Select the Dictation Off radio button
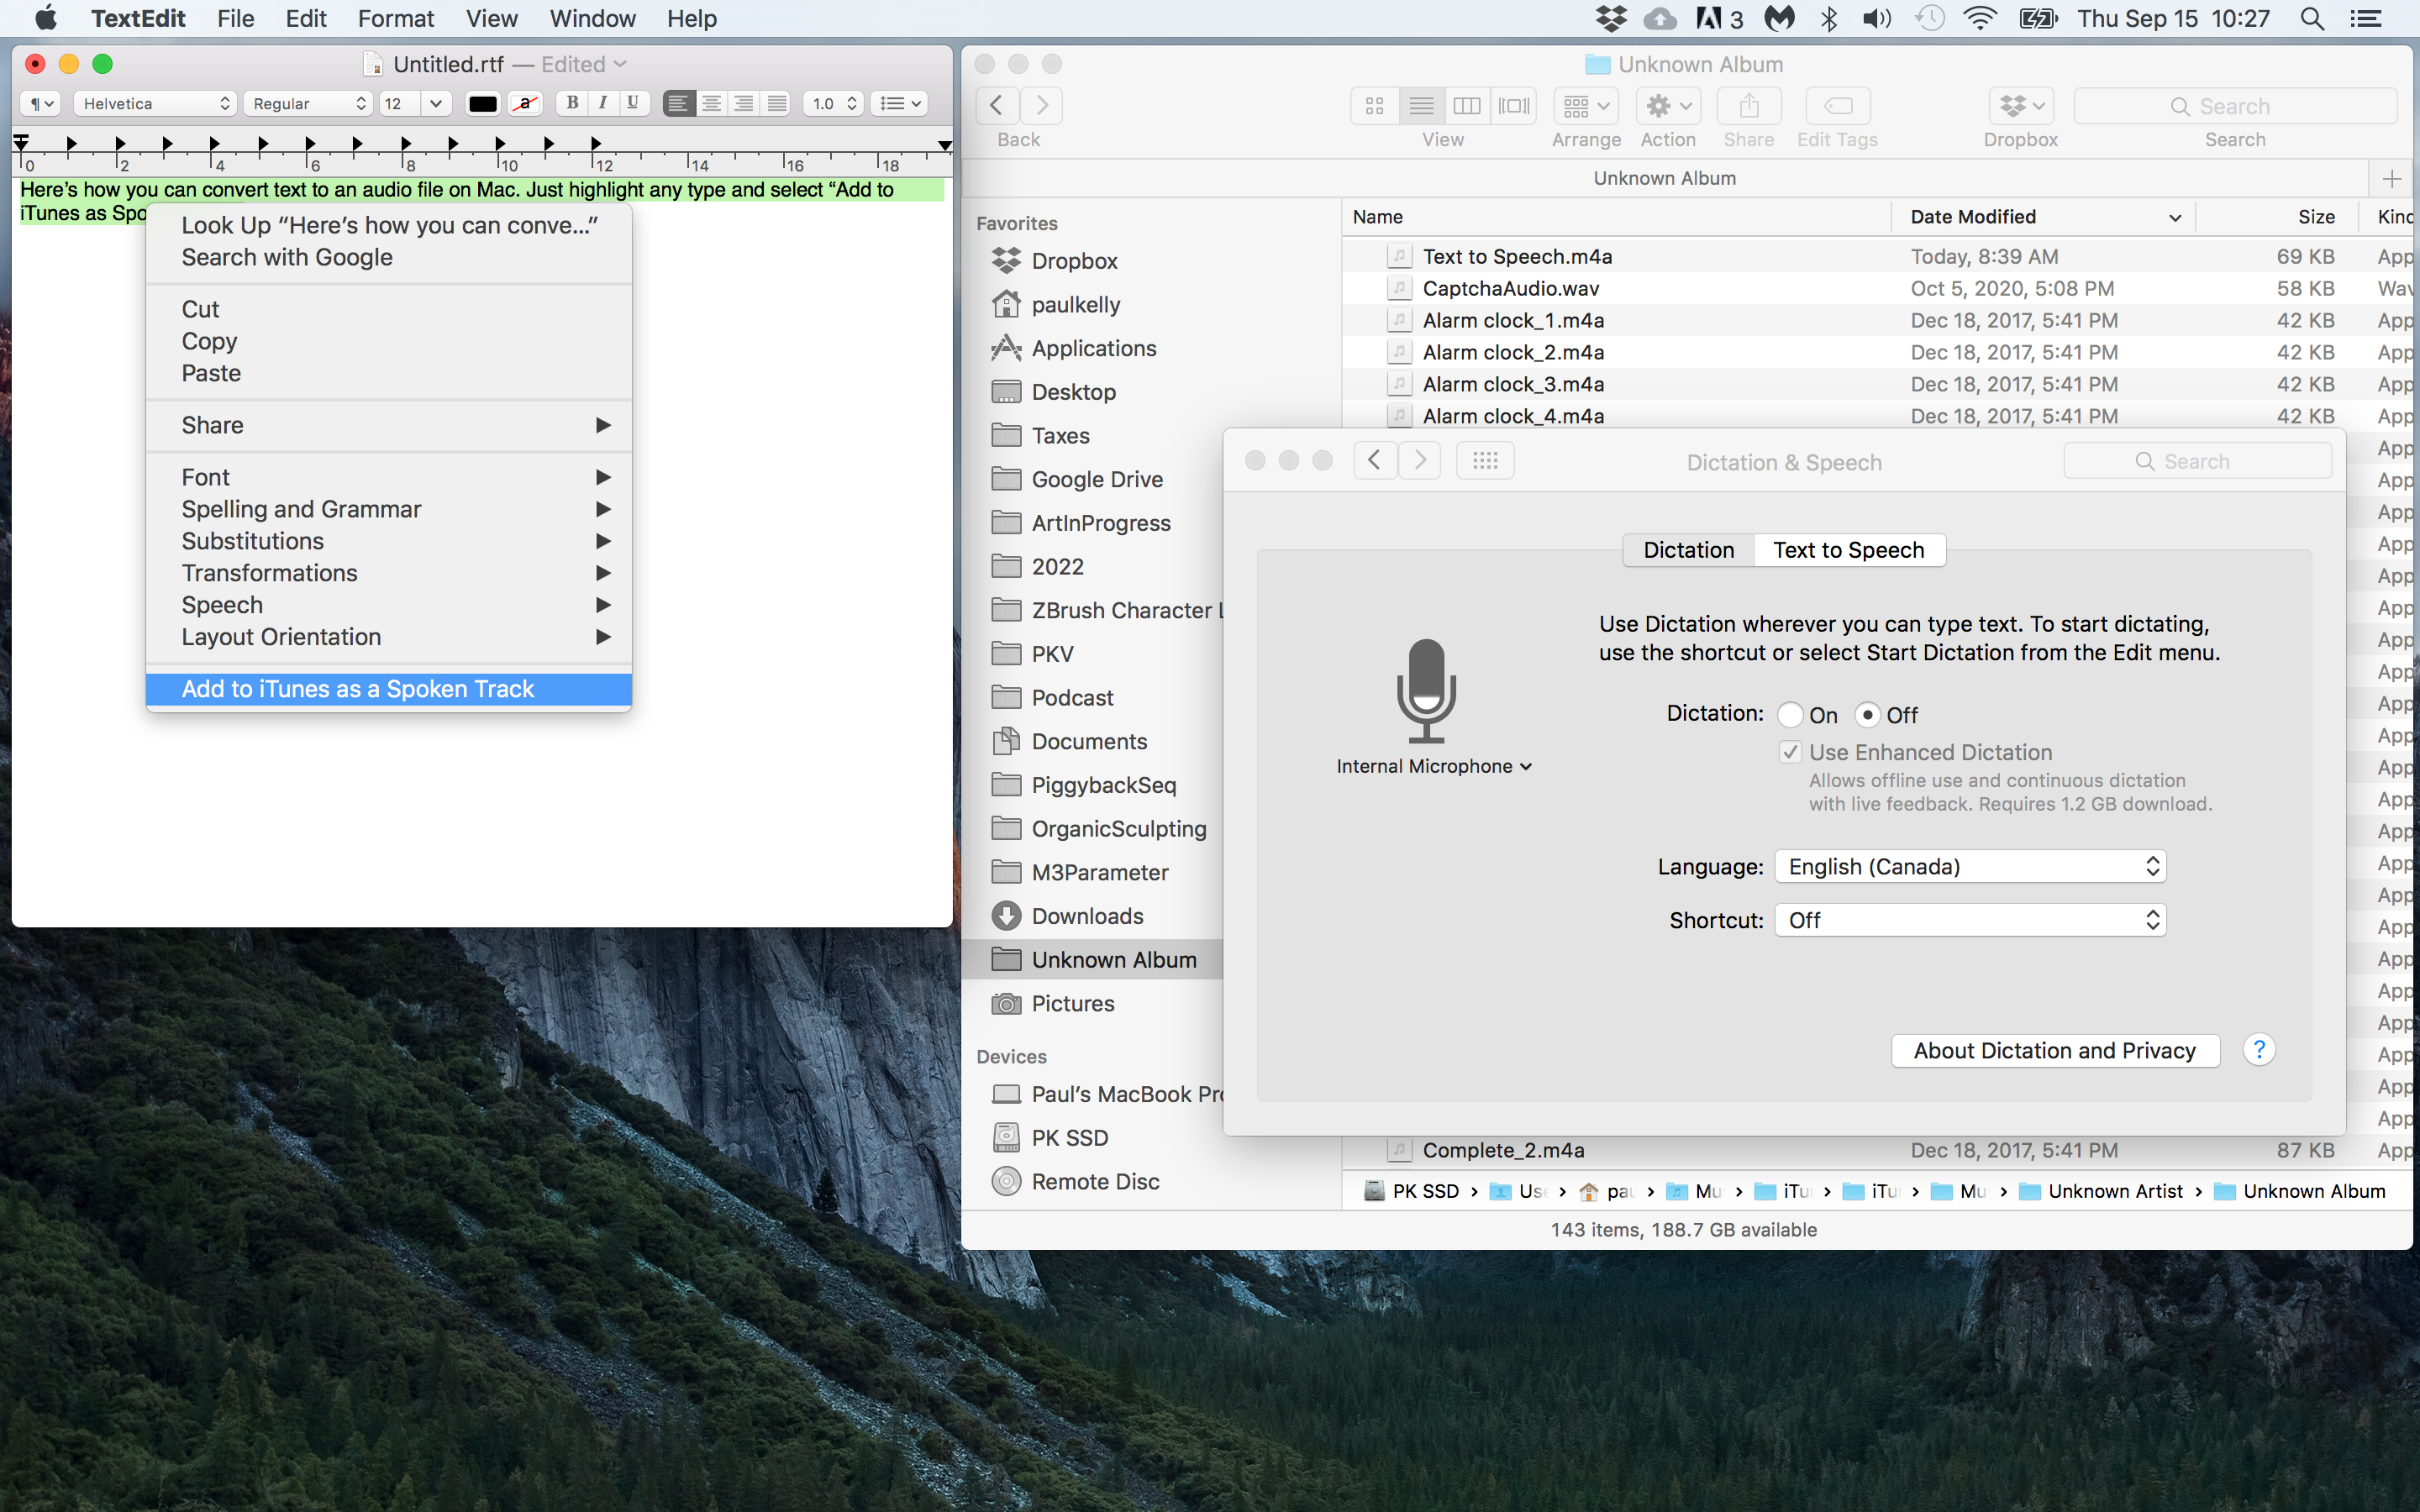Image resolution: width=2420 pixels, height=1512 pixels. 1868,714
